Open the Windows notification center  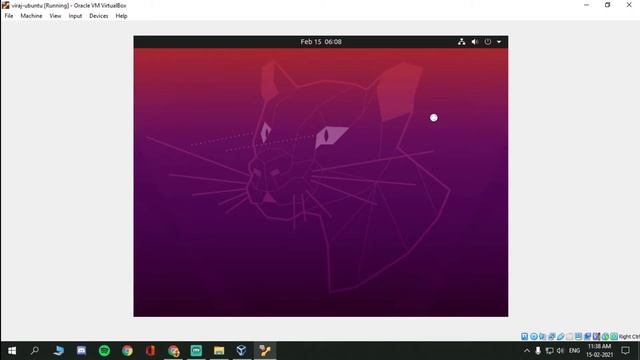[x=625, y=351]
